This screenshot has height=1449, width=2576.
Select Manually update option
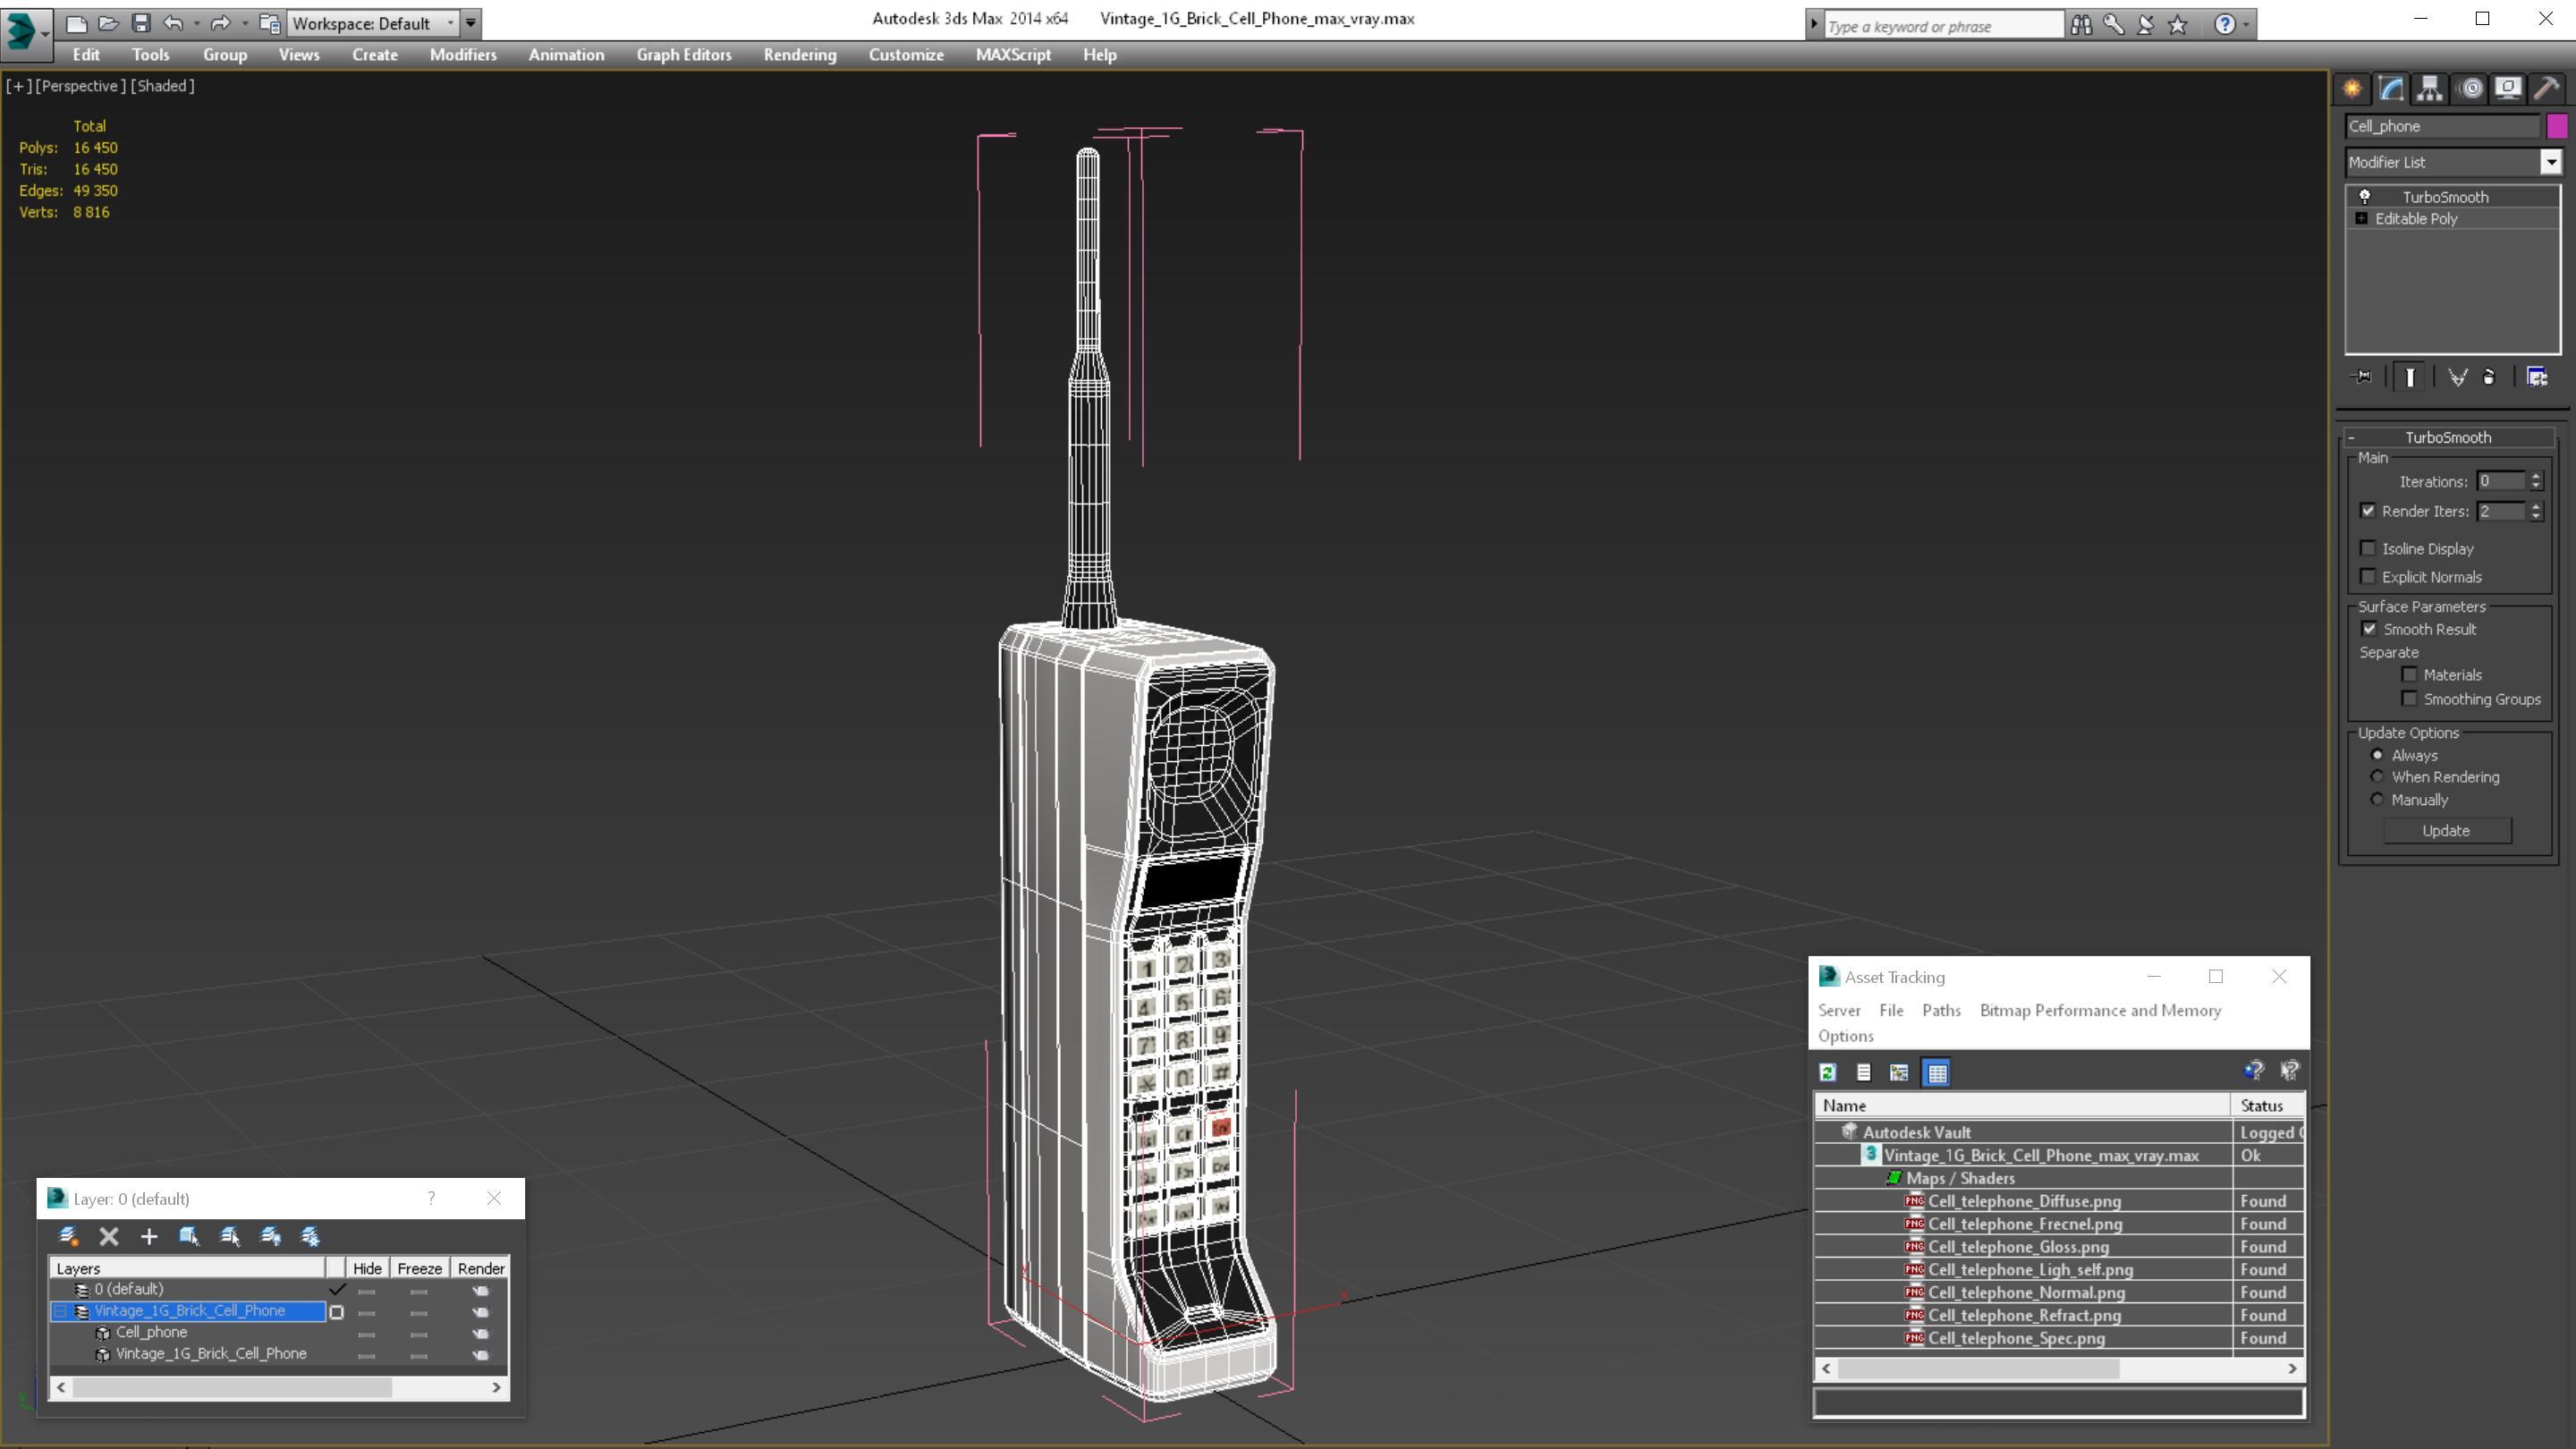pos(2378,799)
